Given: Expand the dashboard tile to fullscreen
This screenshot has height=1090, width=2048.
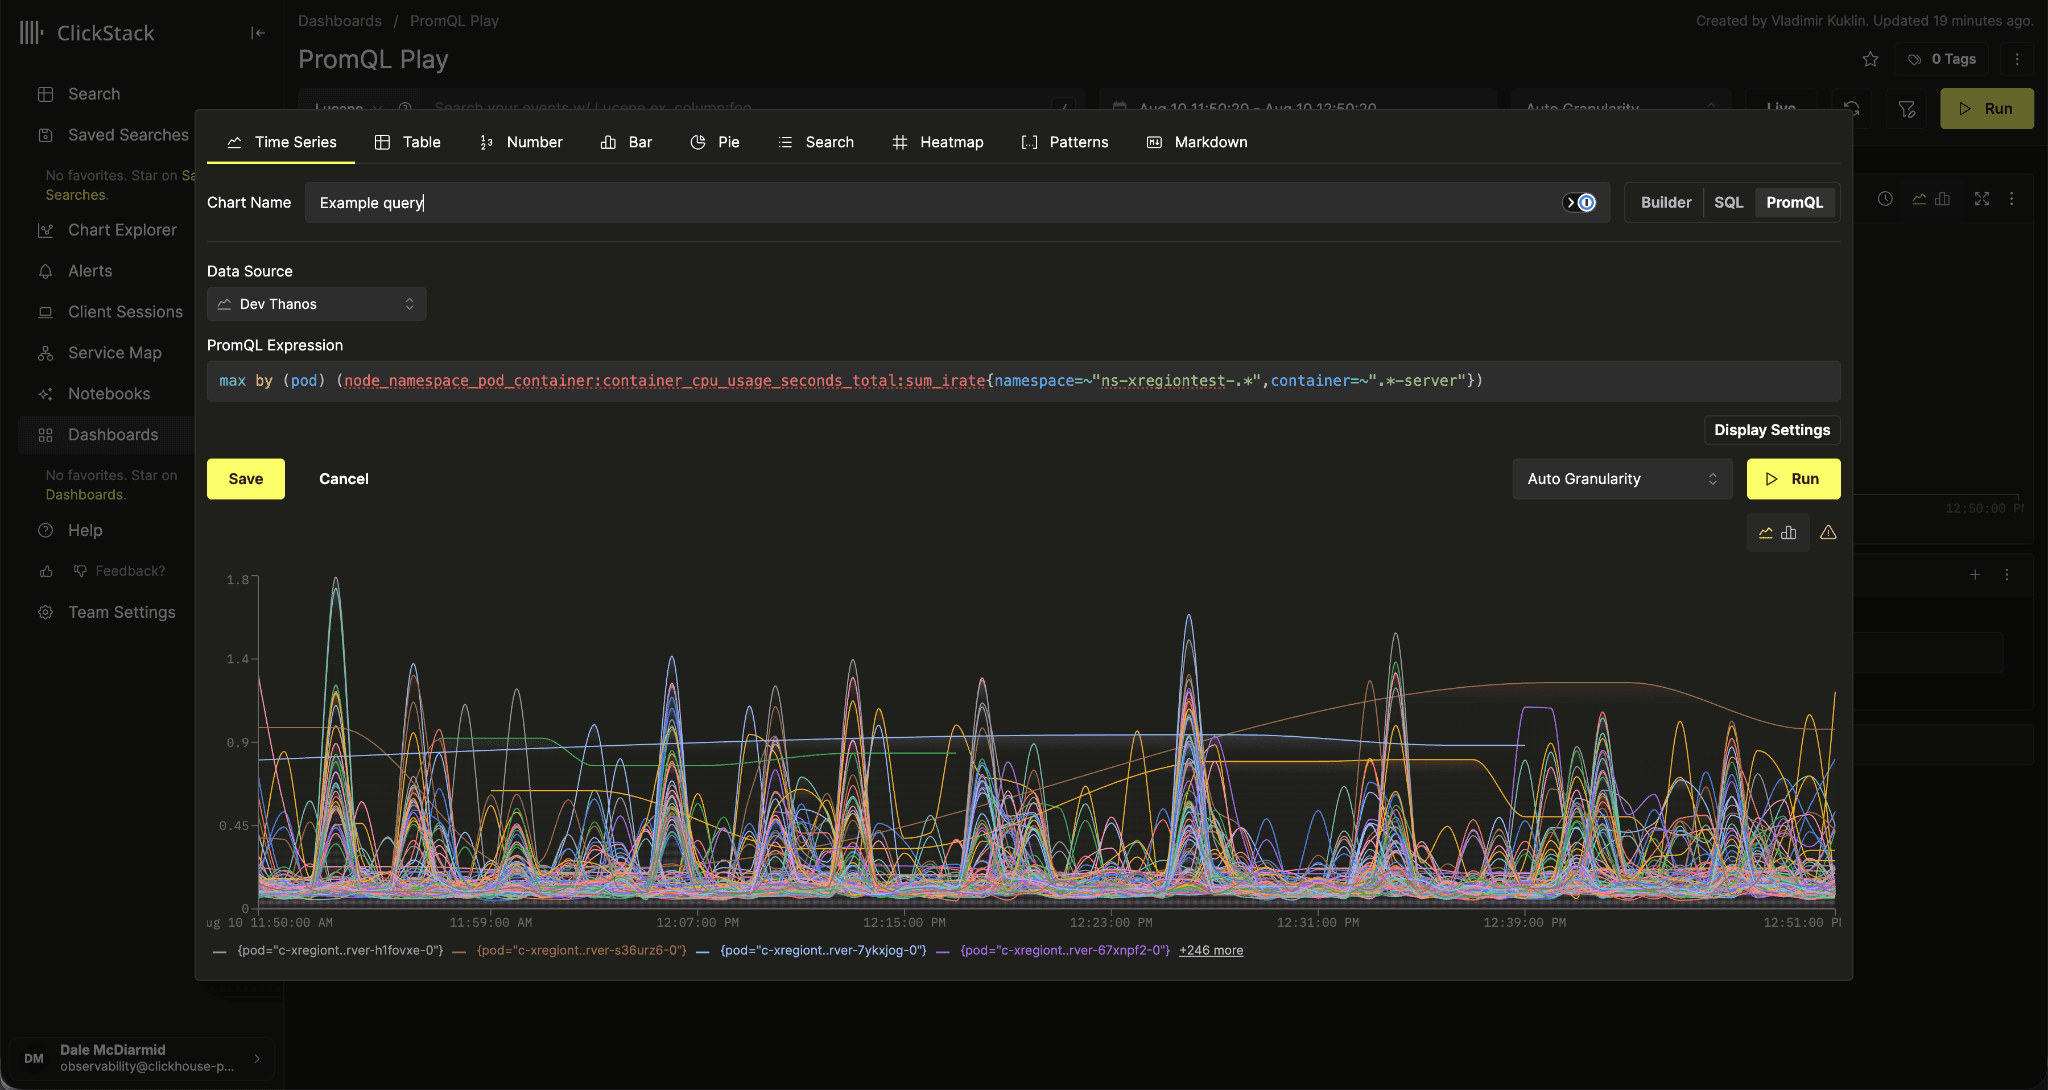Looking at the screenshot, I should (x=1982, y=199).
